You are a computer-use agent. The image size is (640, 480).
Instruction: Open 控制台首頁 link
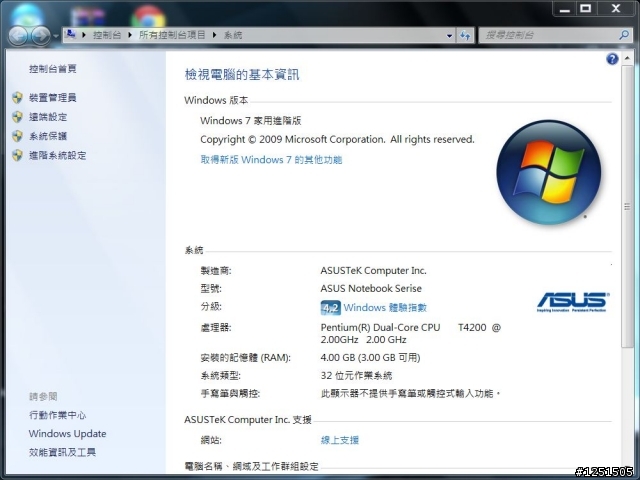[53, 69]
